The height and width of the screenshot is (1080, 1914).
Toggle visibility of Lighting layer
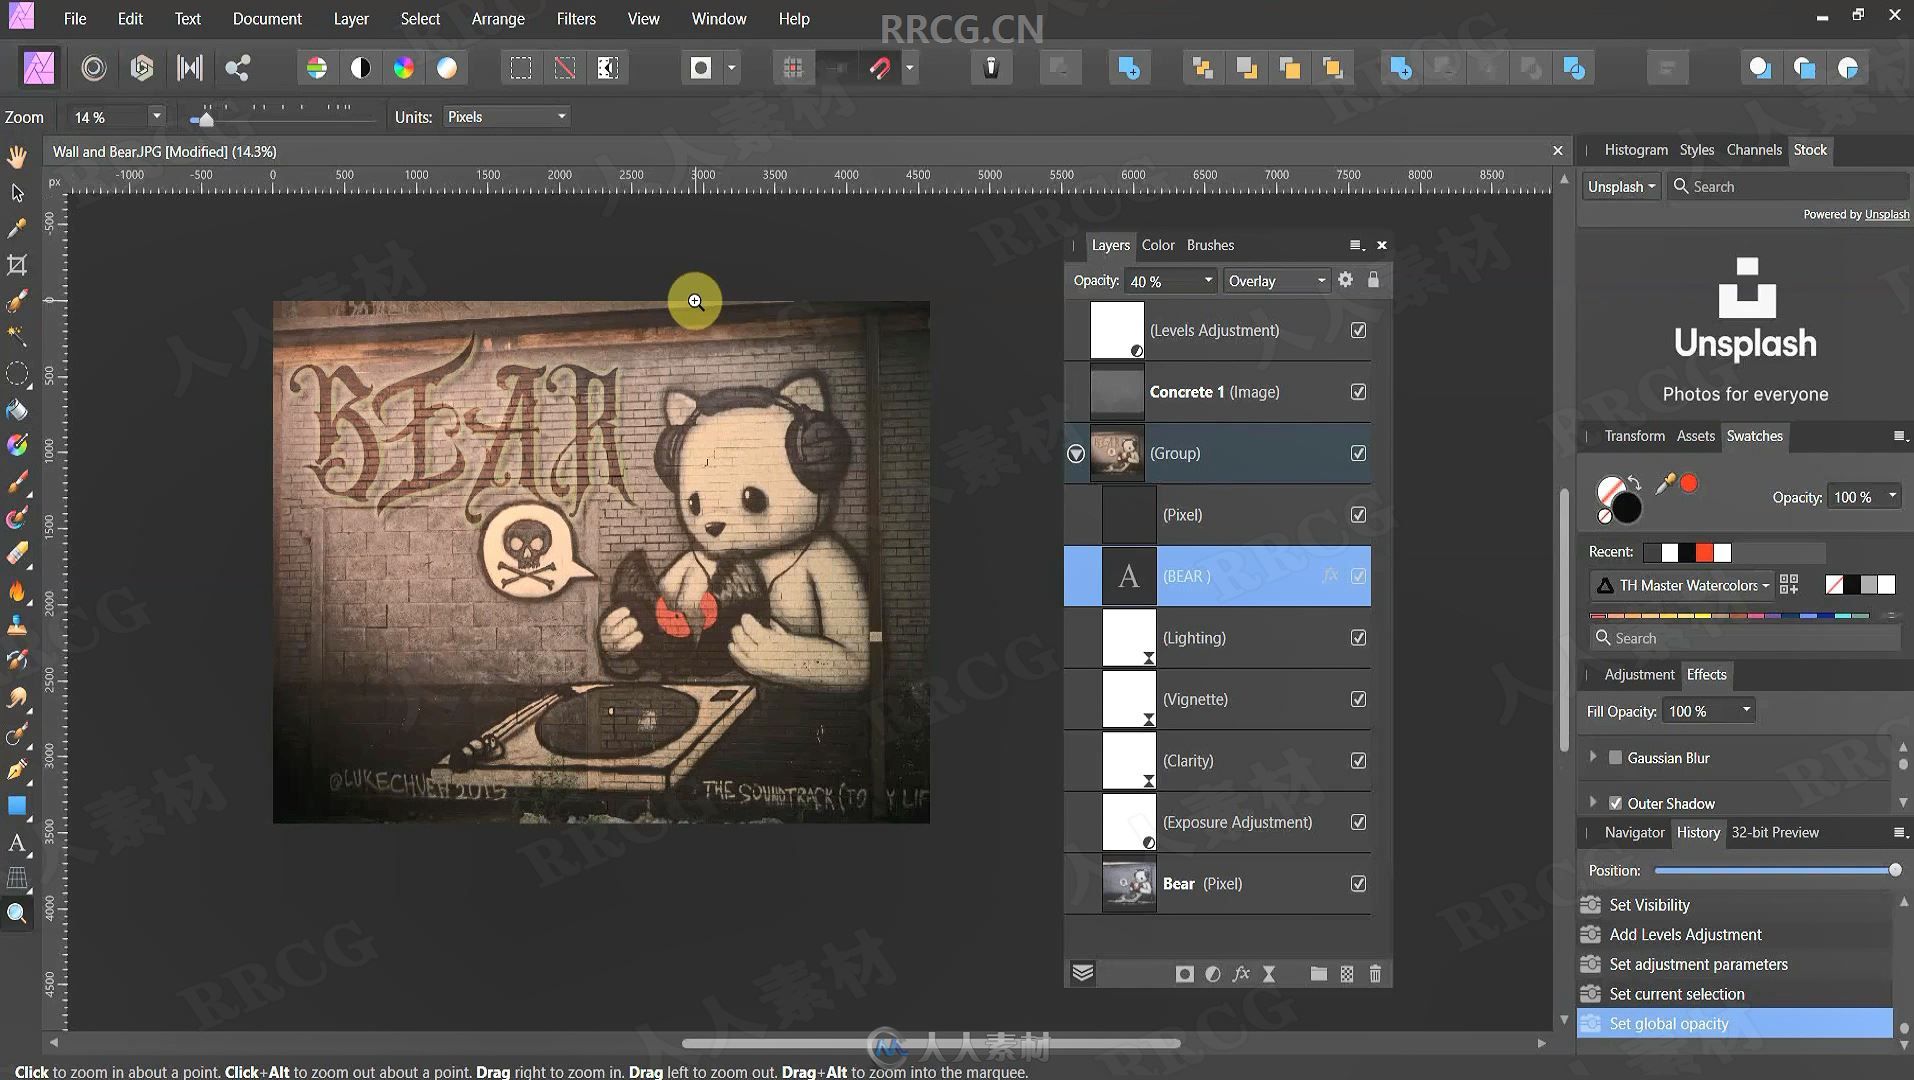click(x=1358, y=638)
